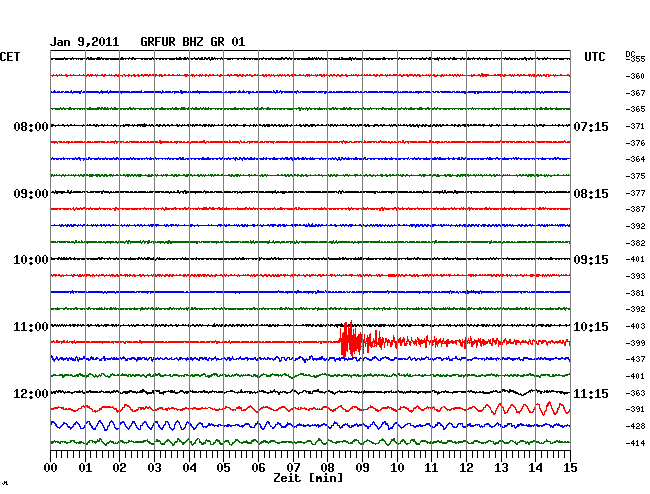650x494 pixels.
Task: Click minute tick label "04" on x-axis
Action: point(189,468)
